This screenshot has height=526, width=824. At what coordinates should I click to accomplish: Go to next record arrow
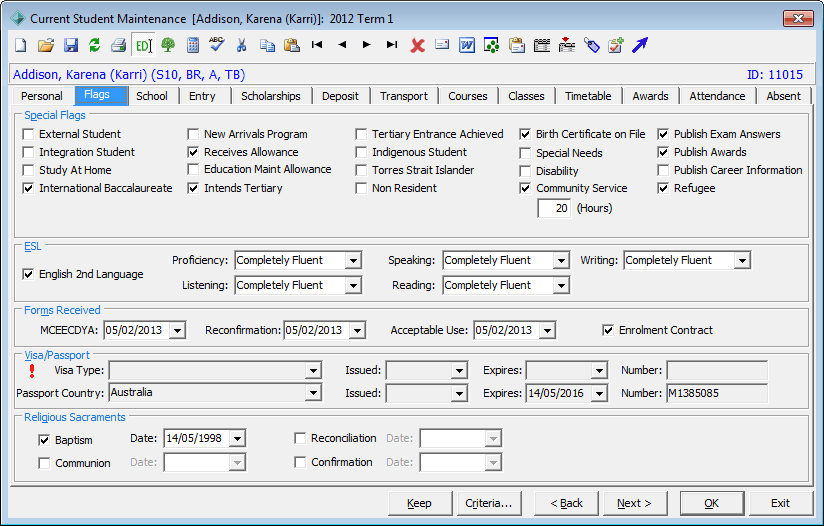(366, 45)
